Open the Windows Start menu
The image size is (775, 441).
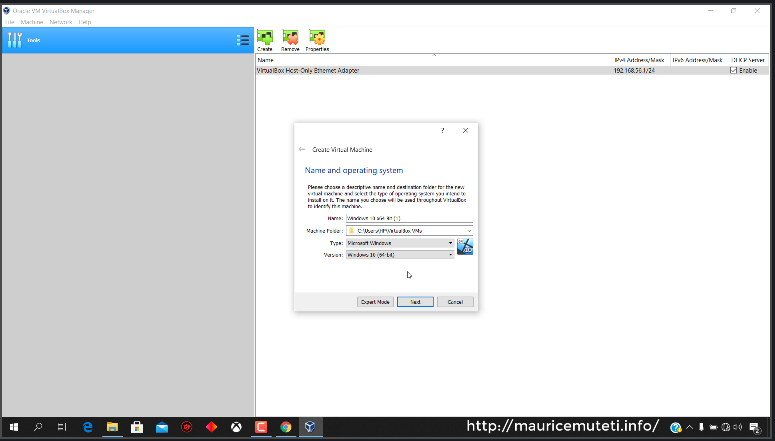pos(14,427)
